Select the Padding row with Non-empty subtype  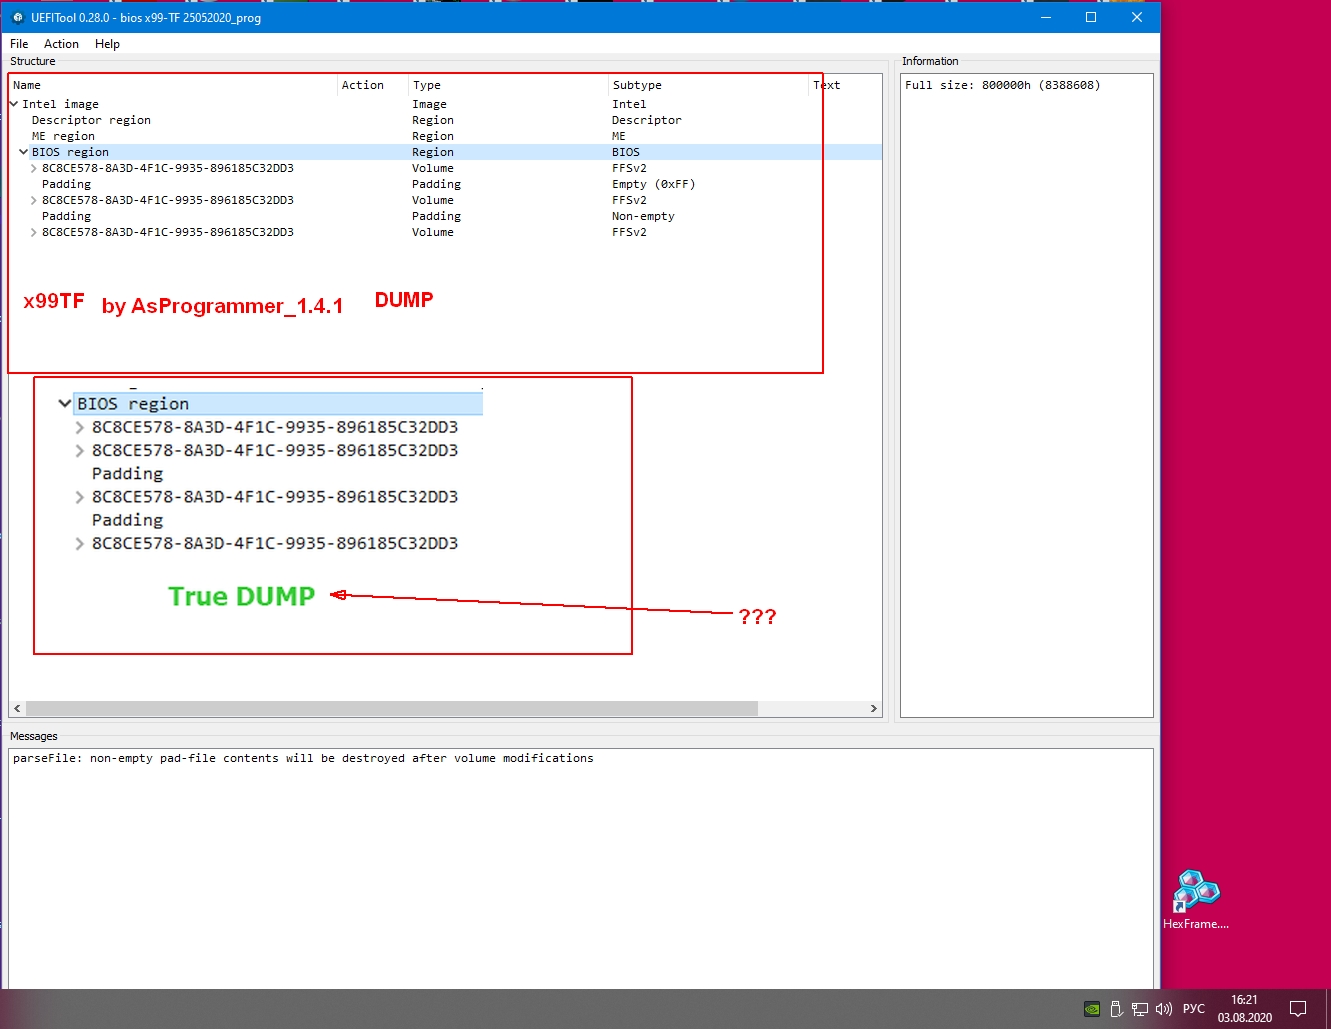445,216
